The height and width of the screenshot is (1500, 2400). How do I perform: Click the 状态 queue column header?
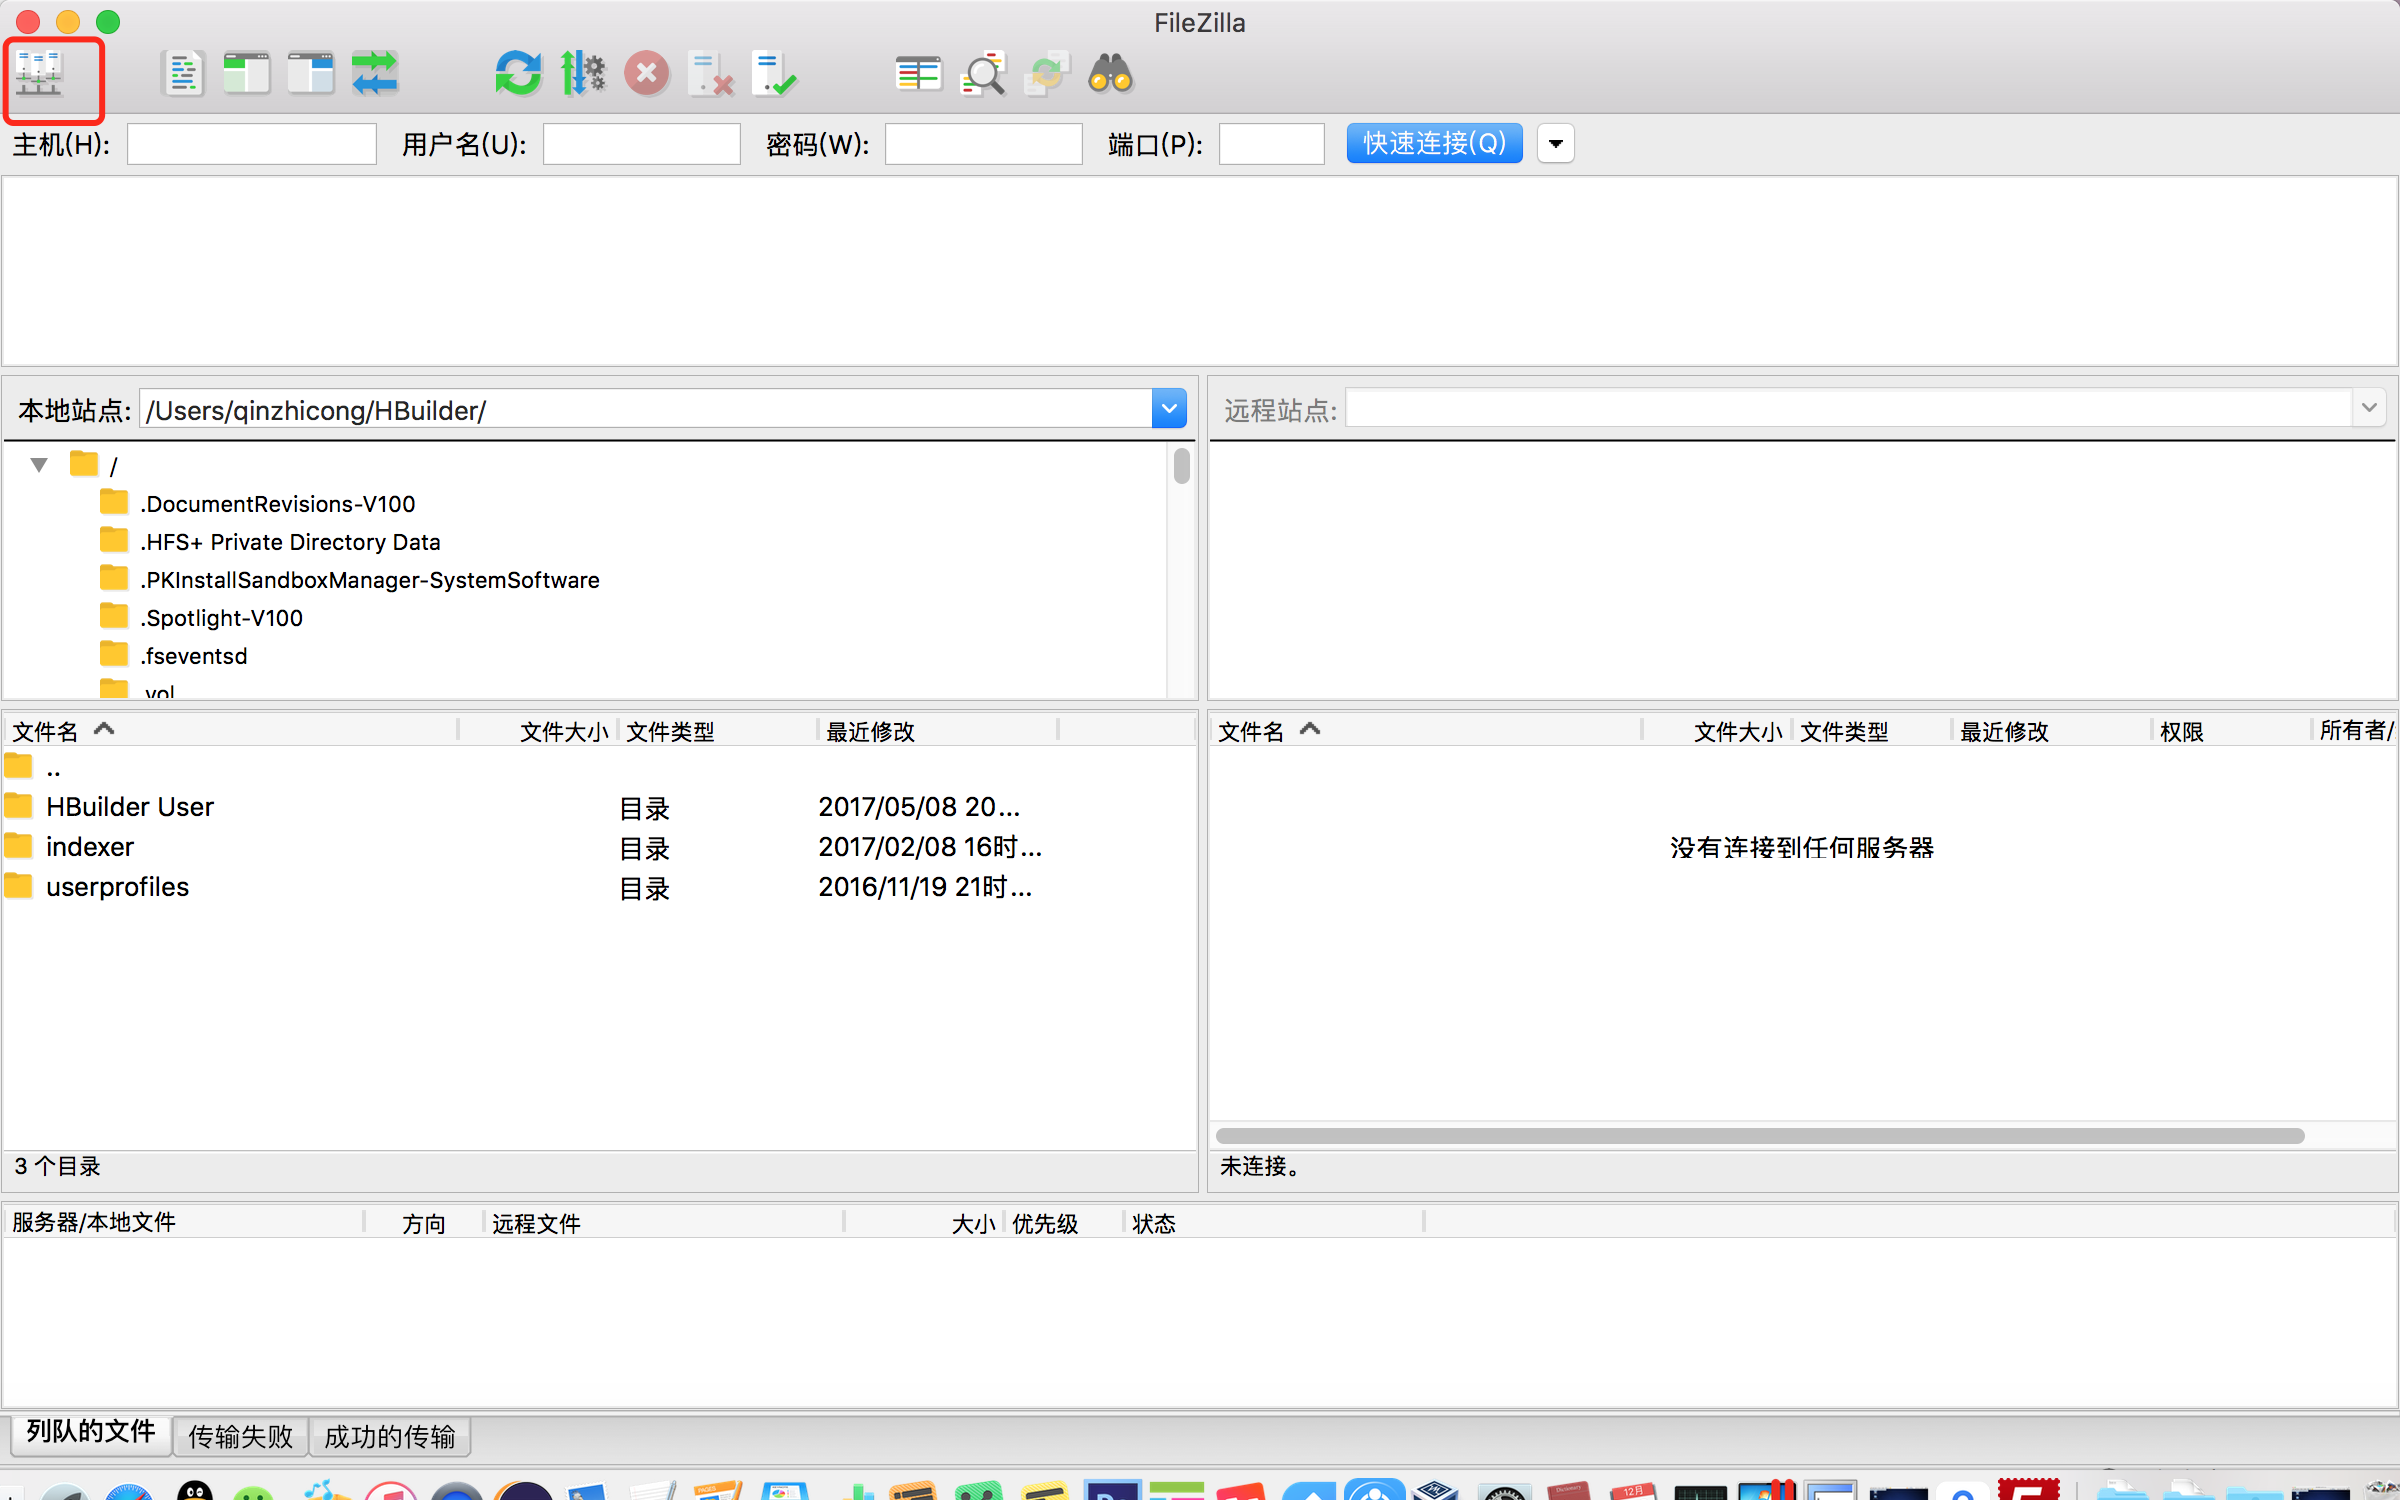tap(1274, 1222)
